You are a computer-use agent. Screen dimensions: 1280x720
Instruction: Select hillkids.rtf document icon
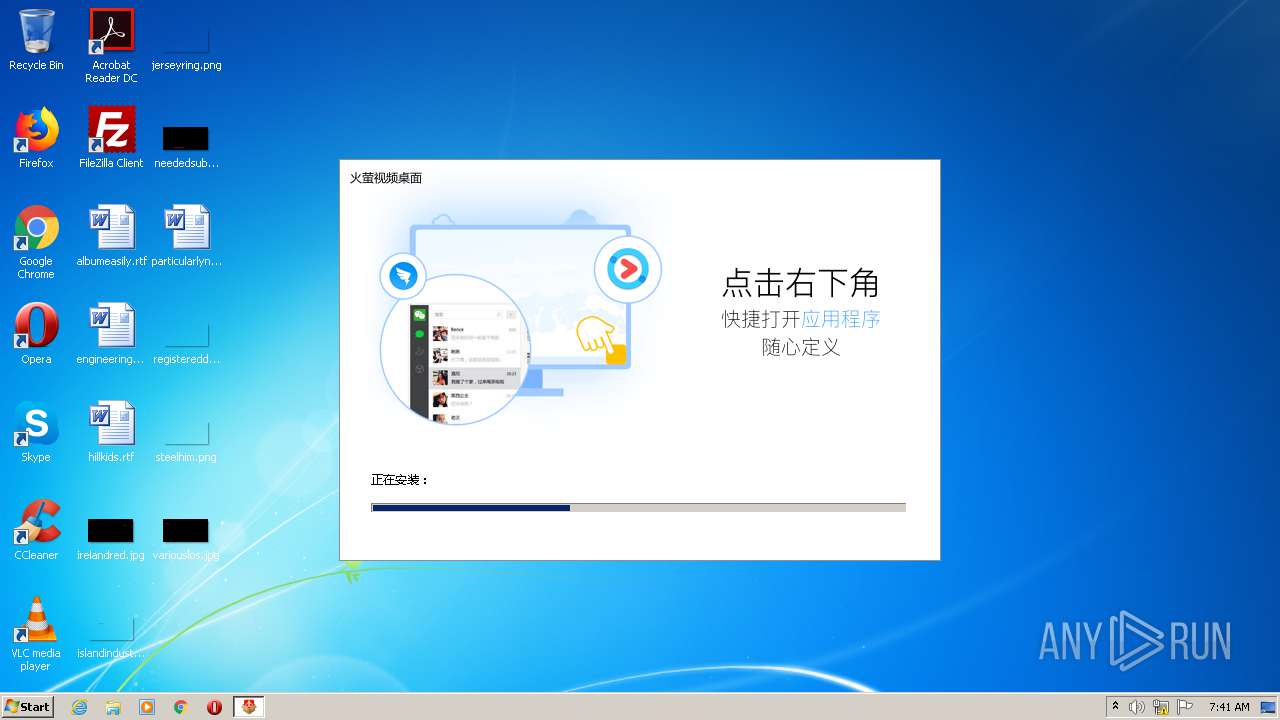click(x=111, y=432)
